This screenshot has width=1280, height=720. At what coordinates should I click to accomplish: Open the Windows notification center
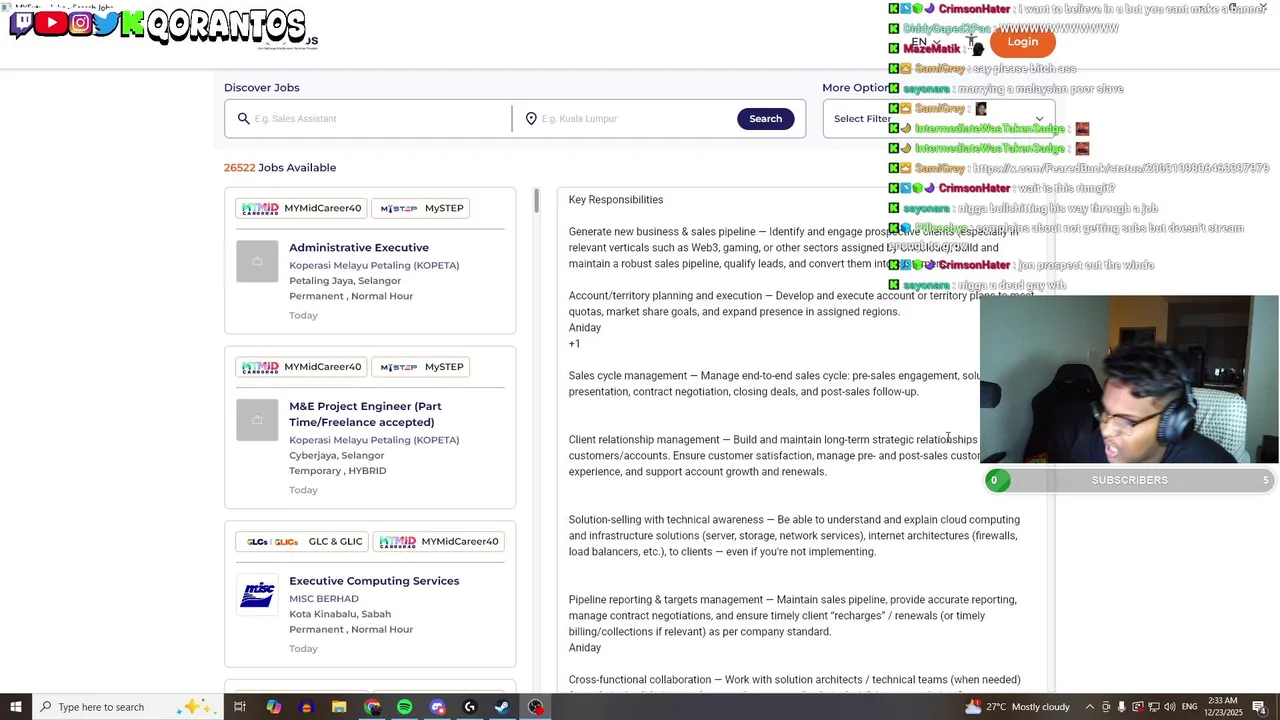pyautogui.click(x=1260, y=707)
